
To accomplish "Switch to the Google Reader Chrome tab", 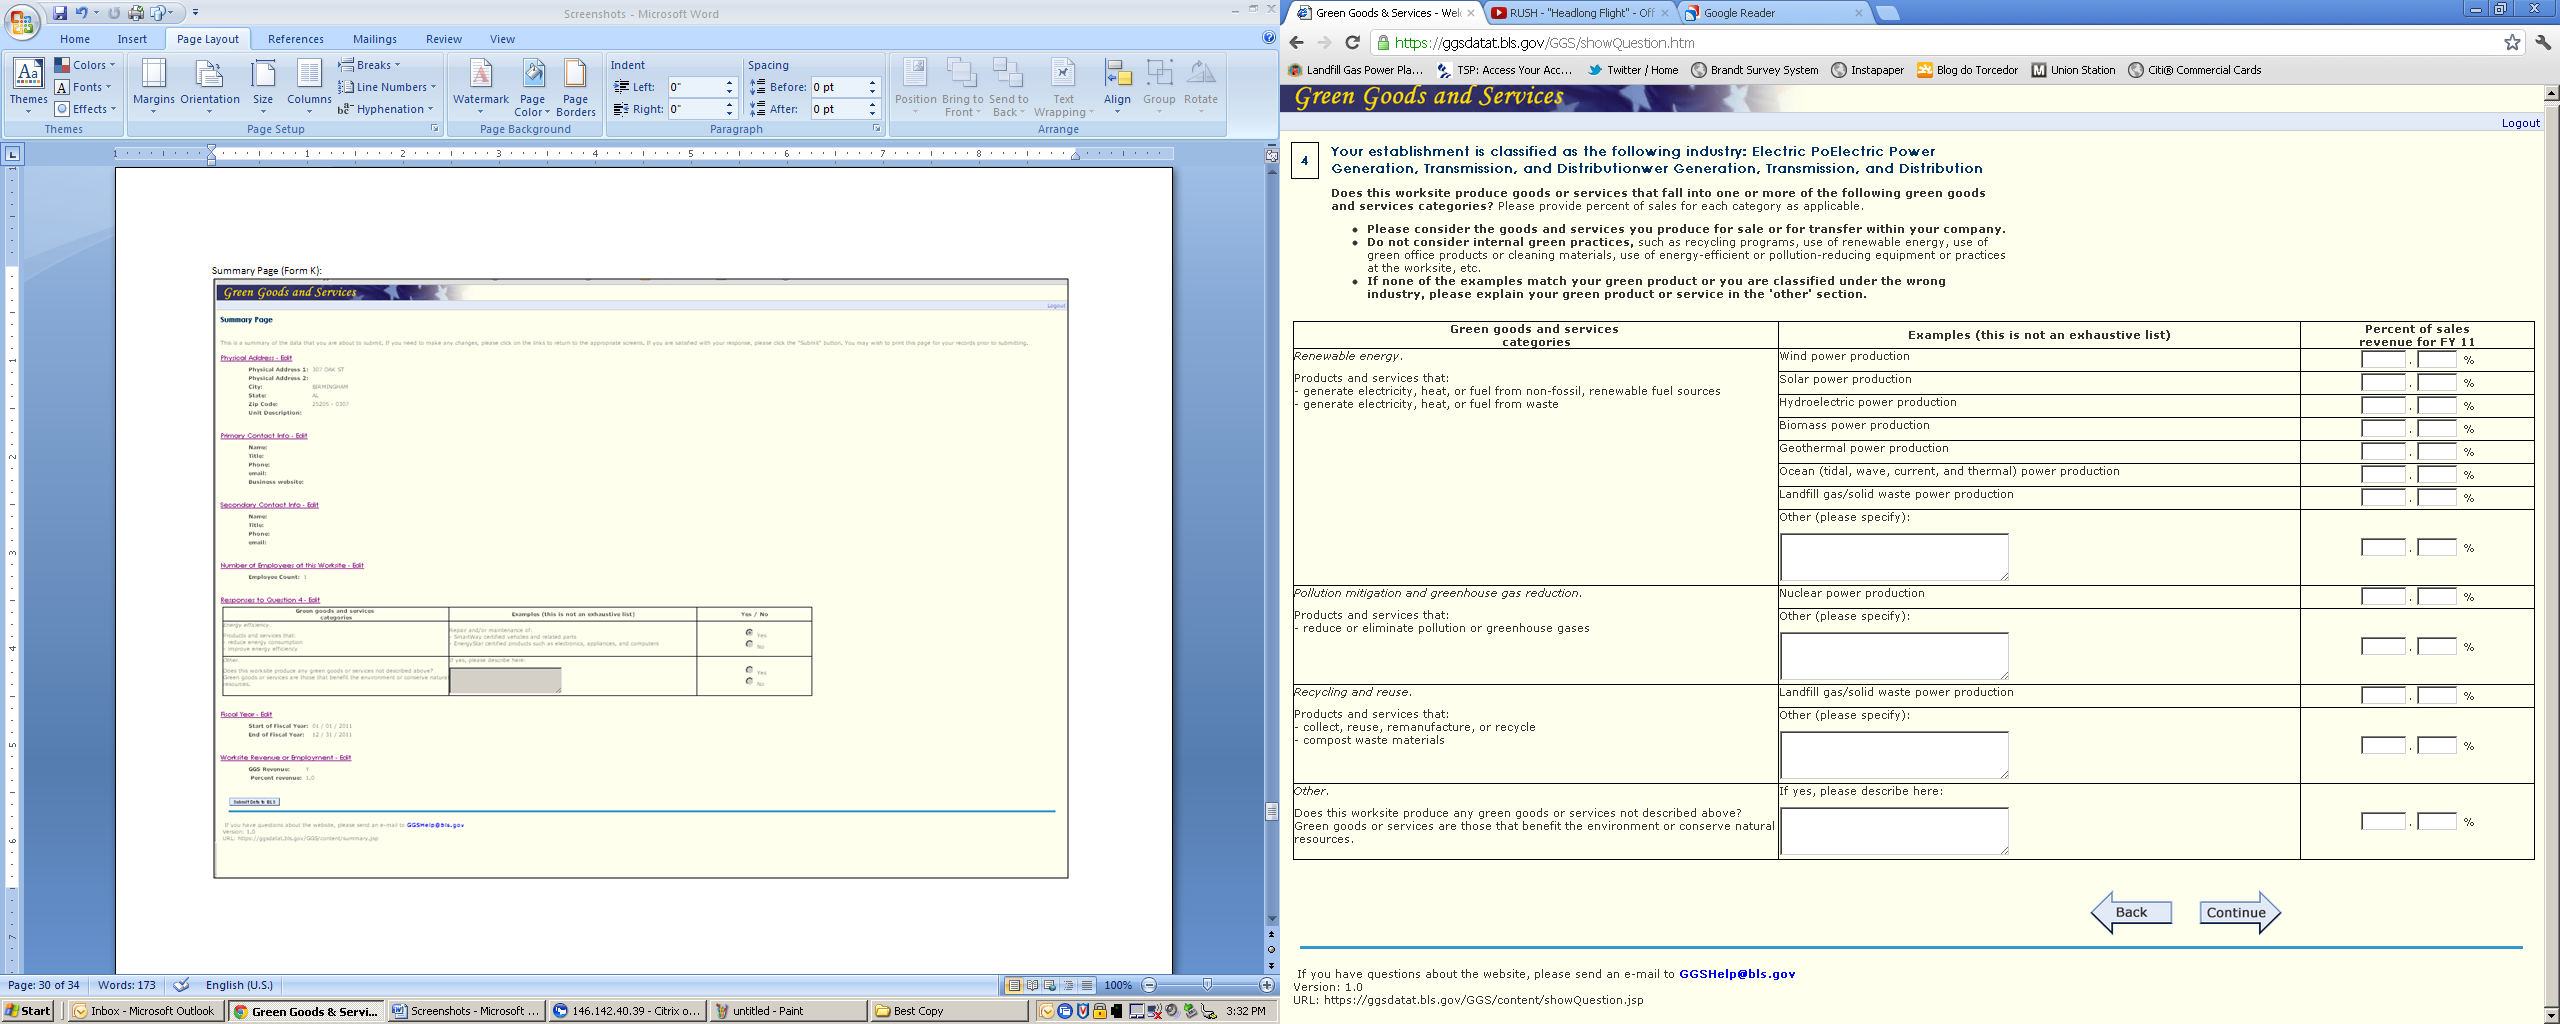I will (1773, 13).
